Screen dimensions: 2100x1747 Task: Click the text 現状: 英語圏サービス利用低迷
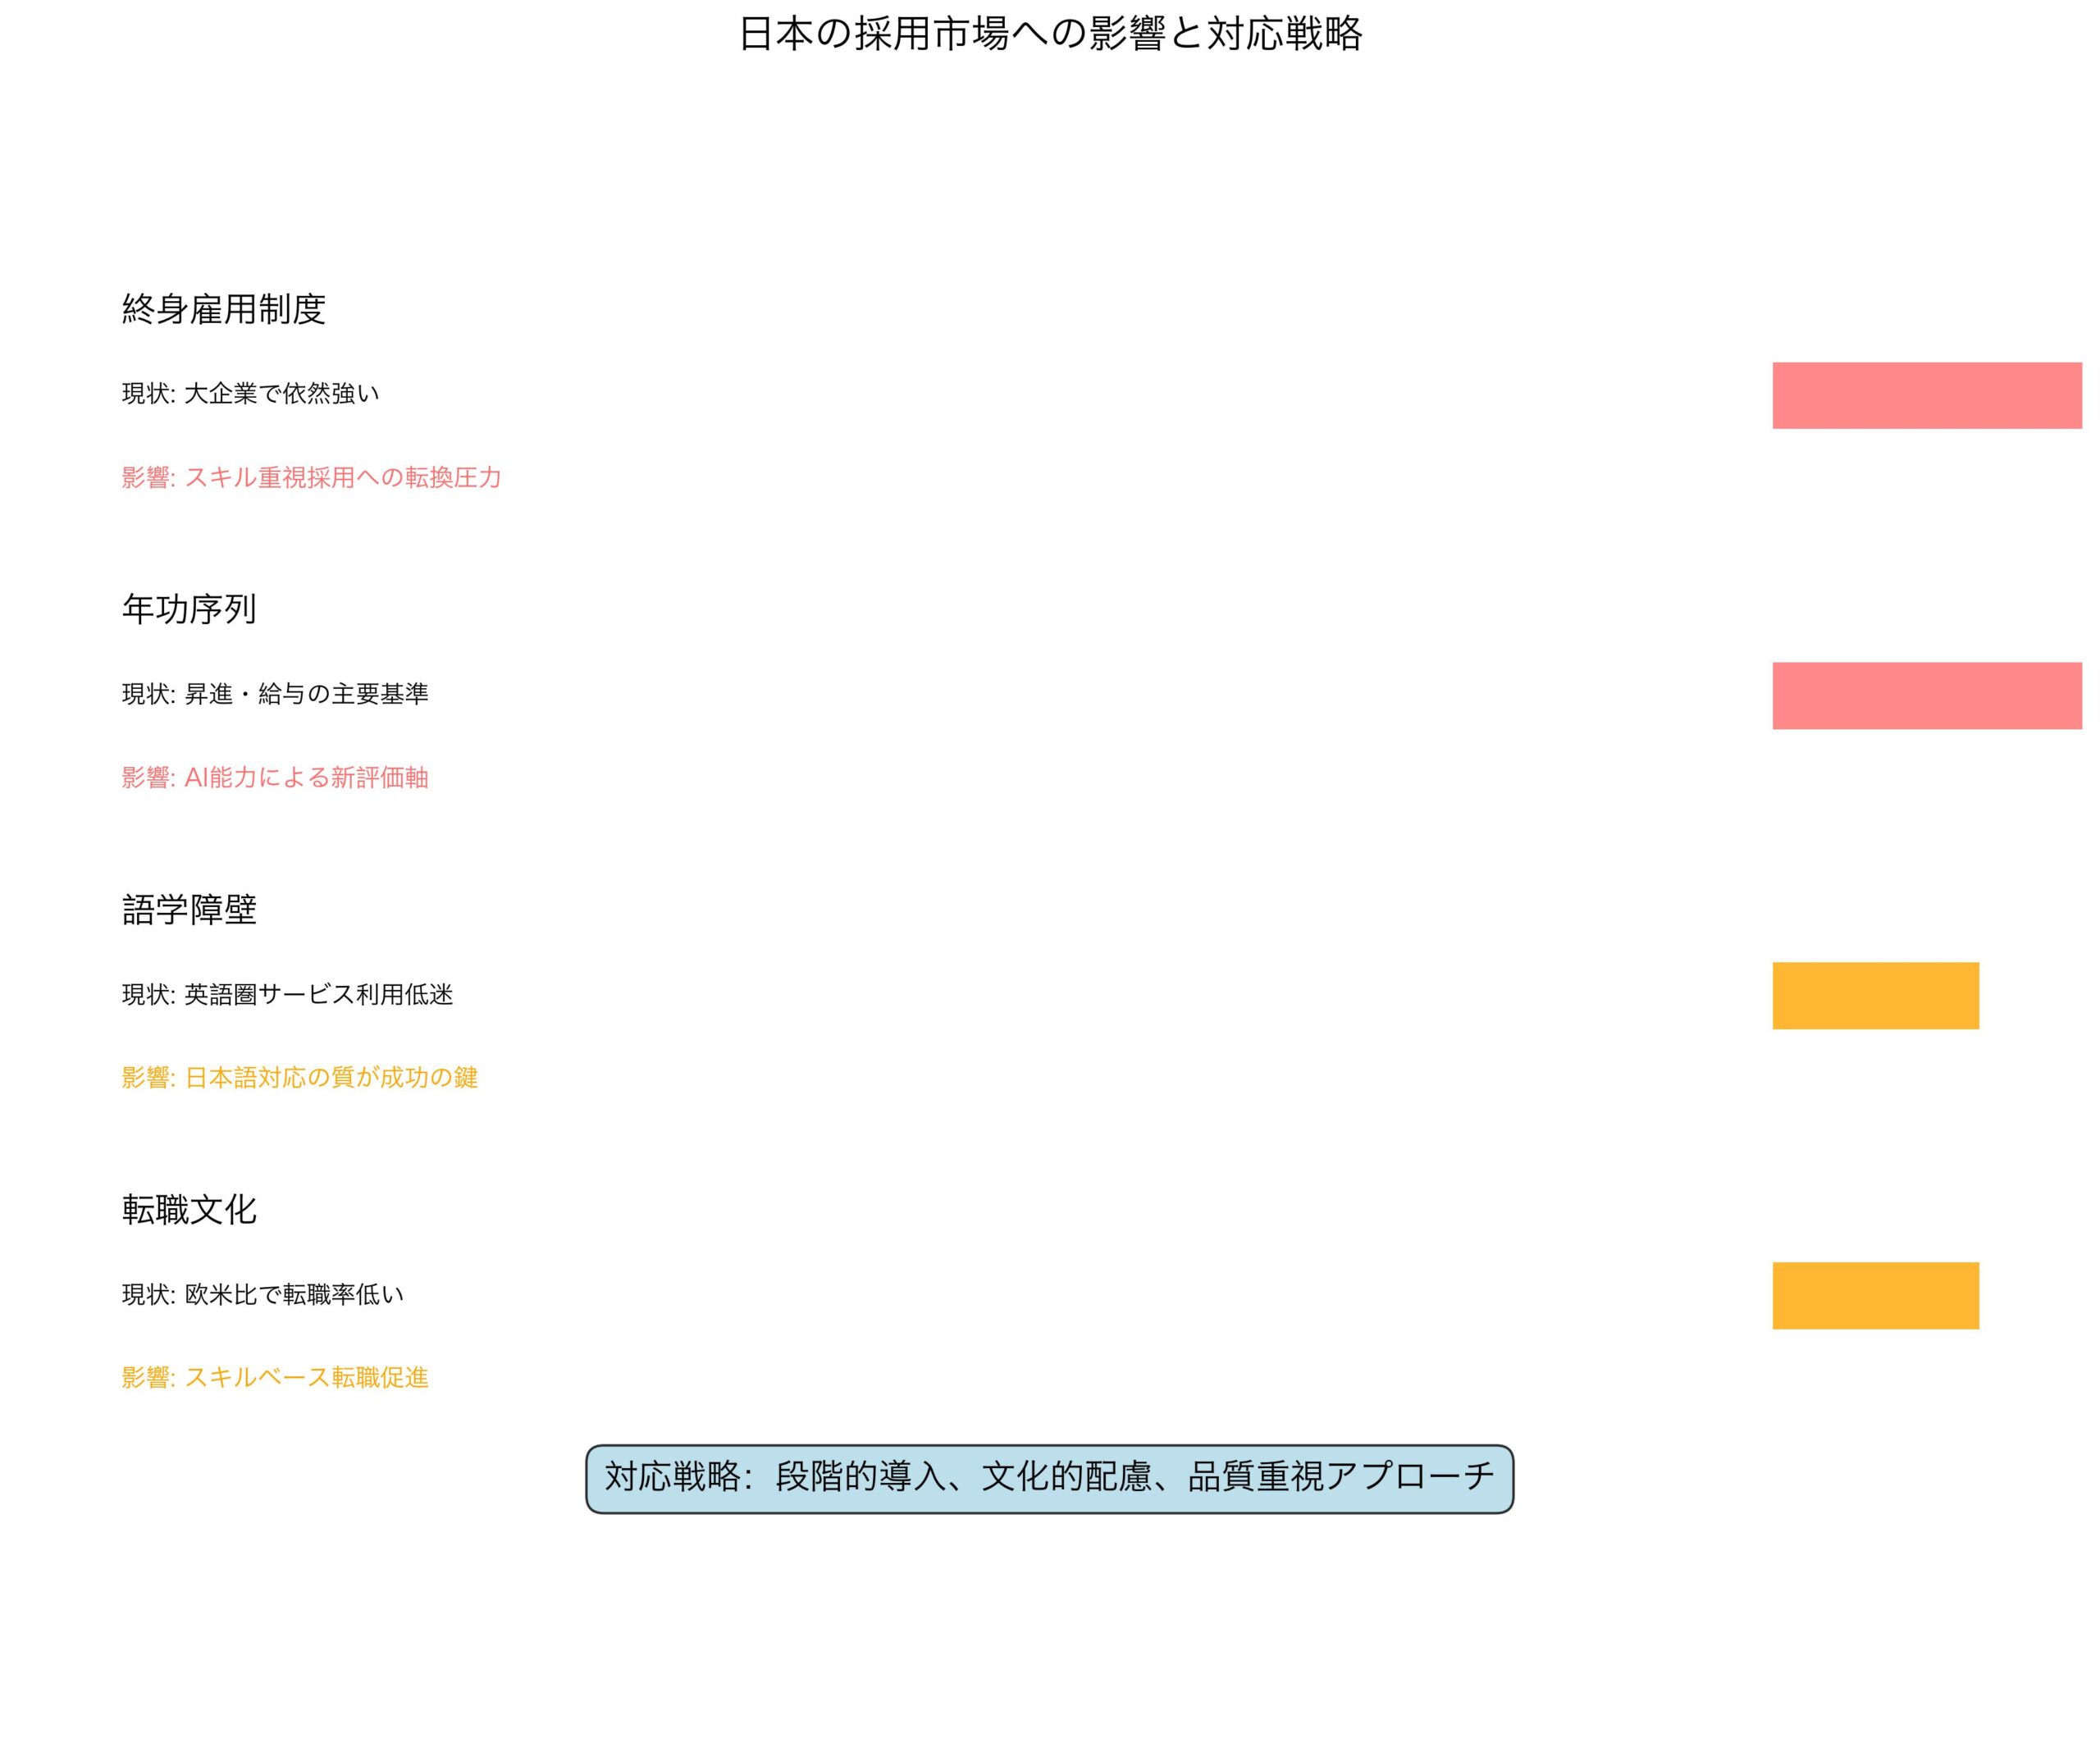click(x=287, y=995)
